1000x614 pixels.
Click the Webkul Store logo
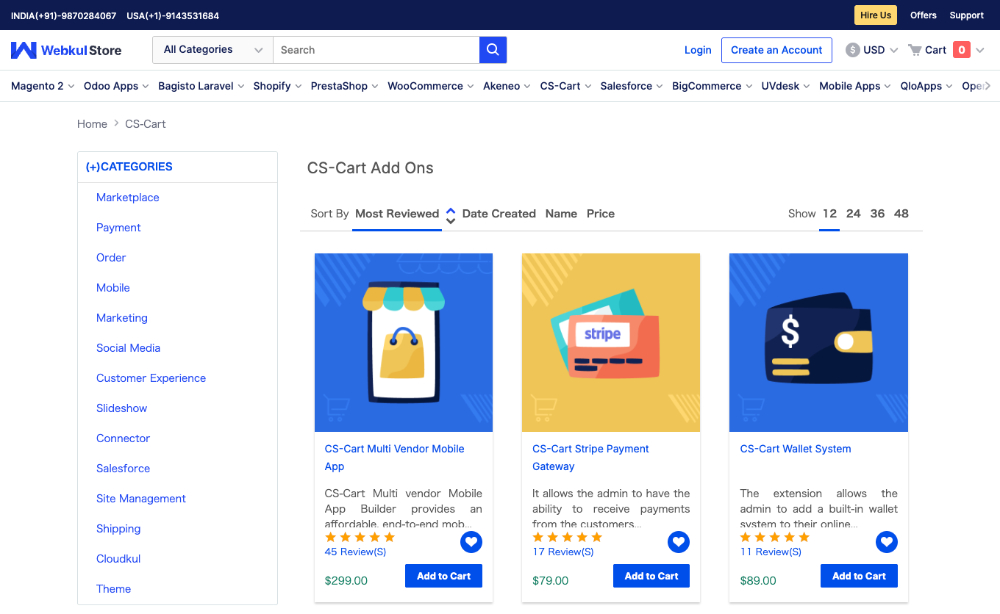66,50
